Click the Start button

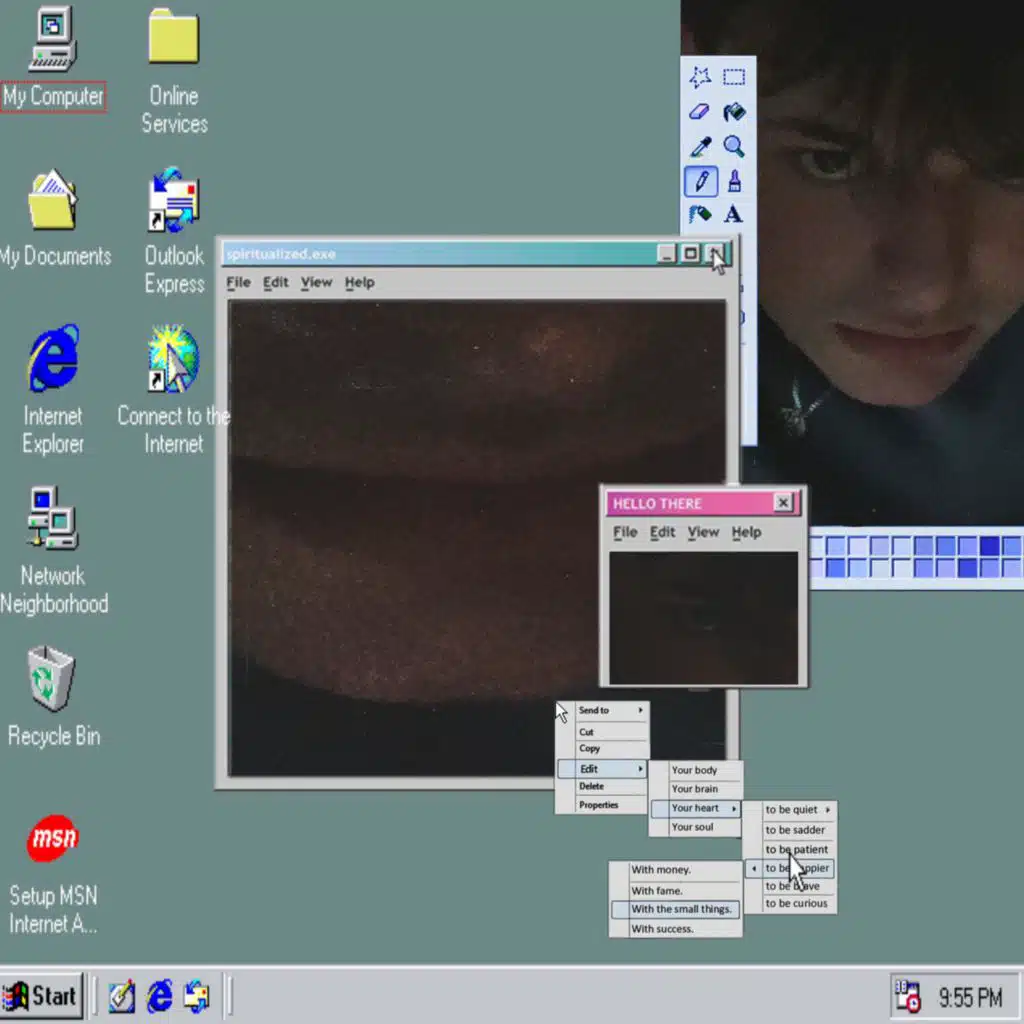(42, 996)
